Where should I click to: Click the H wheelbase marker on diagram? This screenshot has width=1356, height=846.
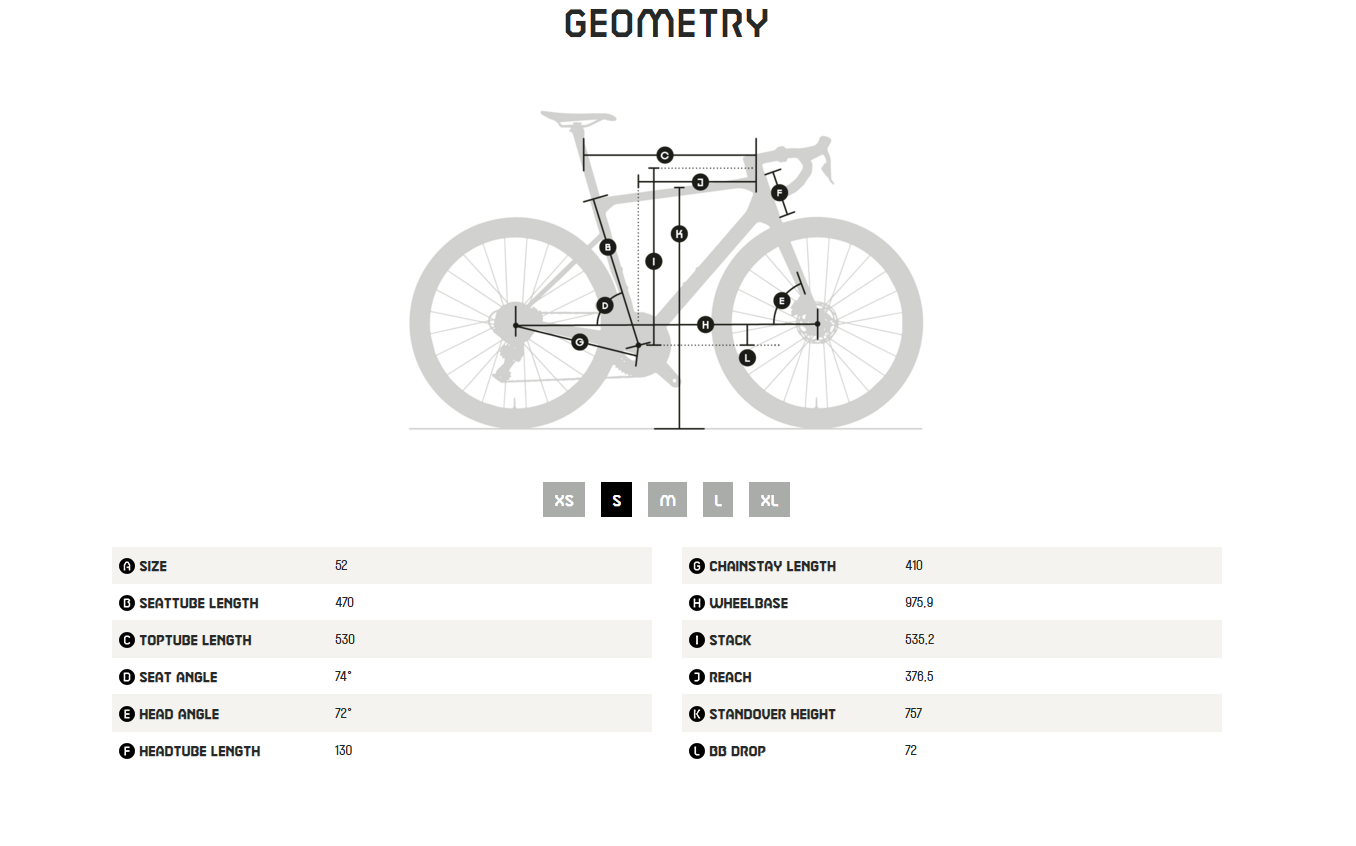pos(706,325)
